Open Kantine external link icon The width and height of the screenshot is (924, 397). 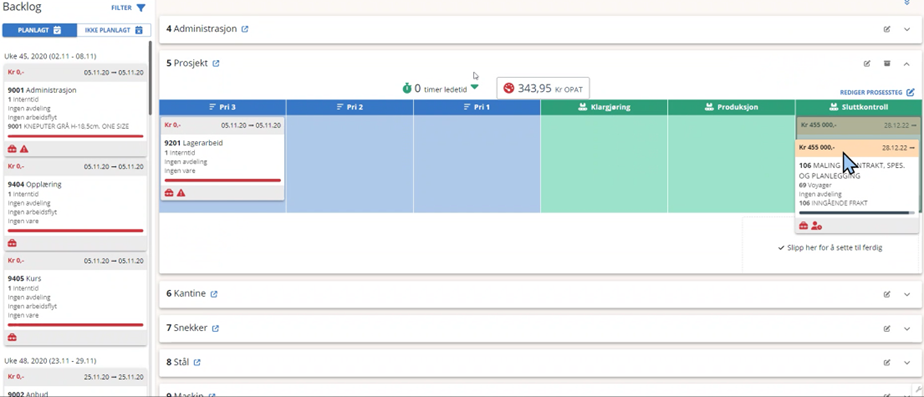point(214,294)
